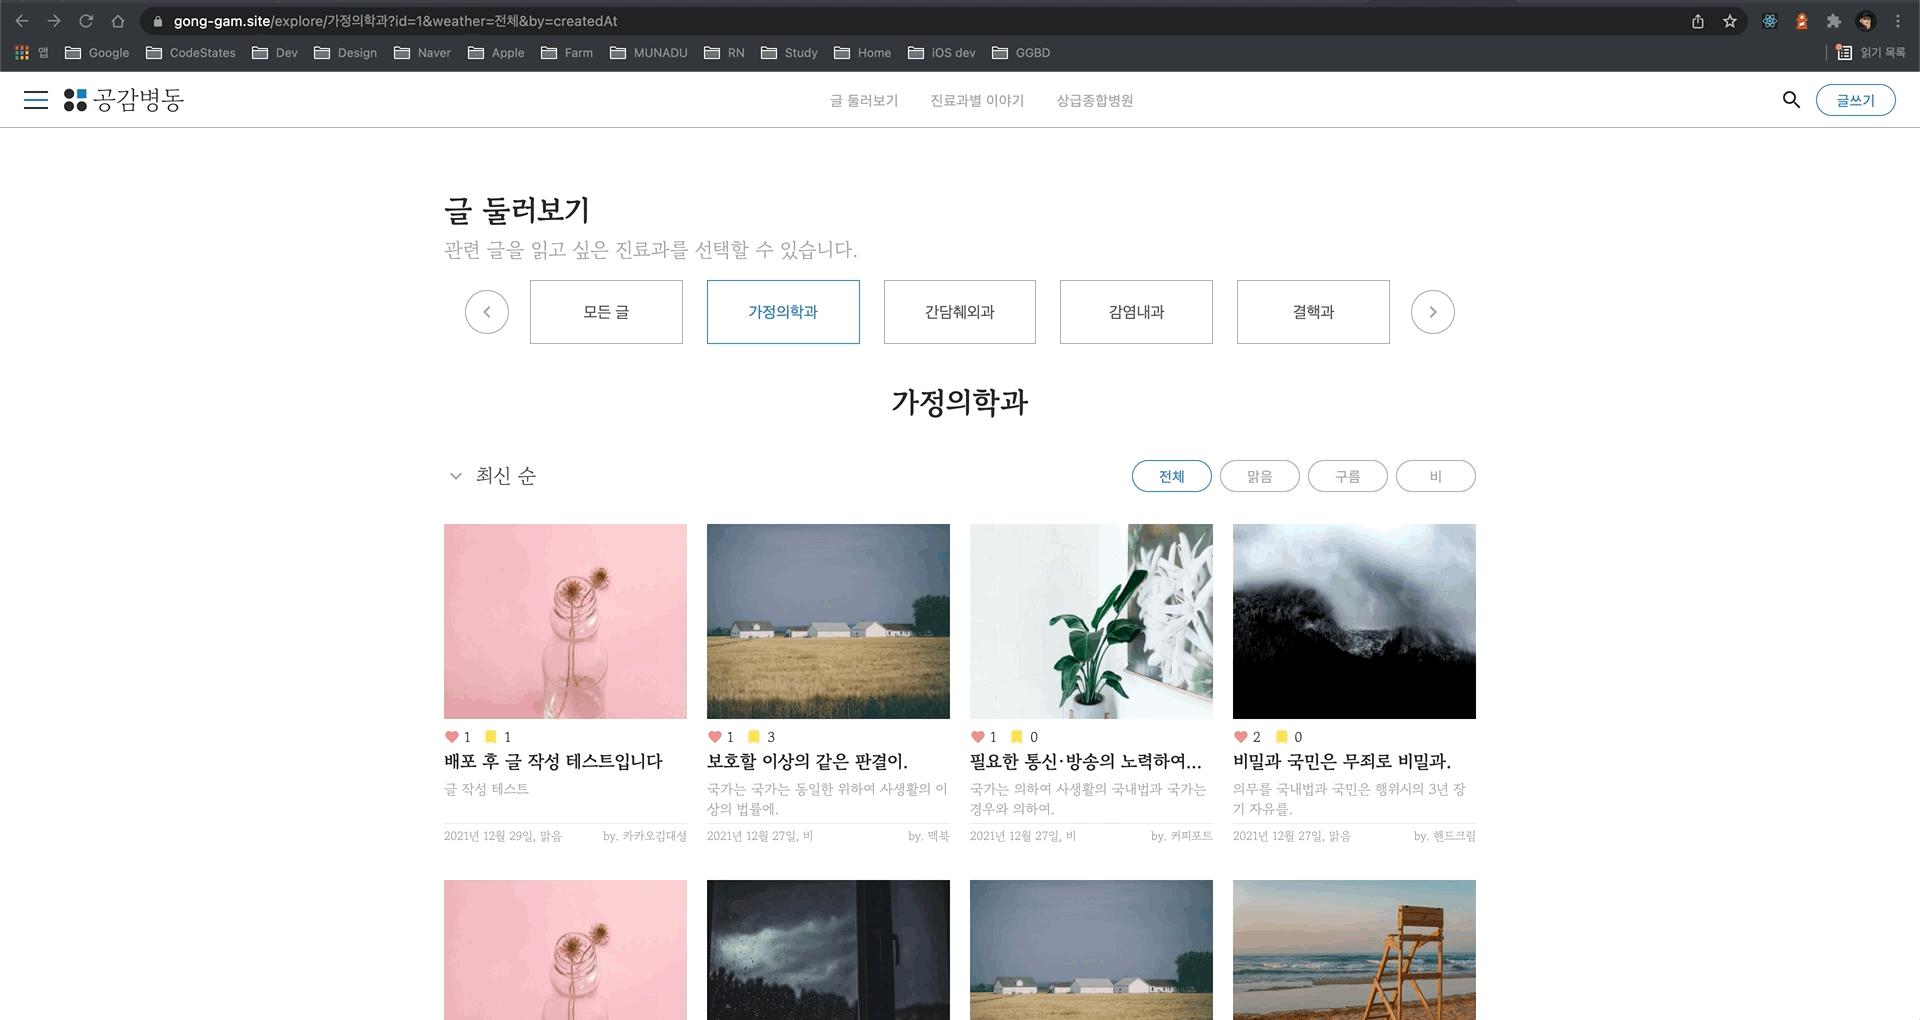Image resolution: width=1920 pixels, height=1020 pixels.
Task: Click the site lock icon in address bar
Action: pyautogui.click(x=157, y=21)
